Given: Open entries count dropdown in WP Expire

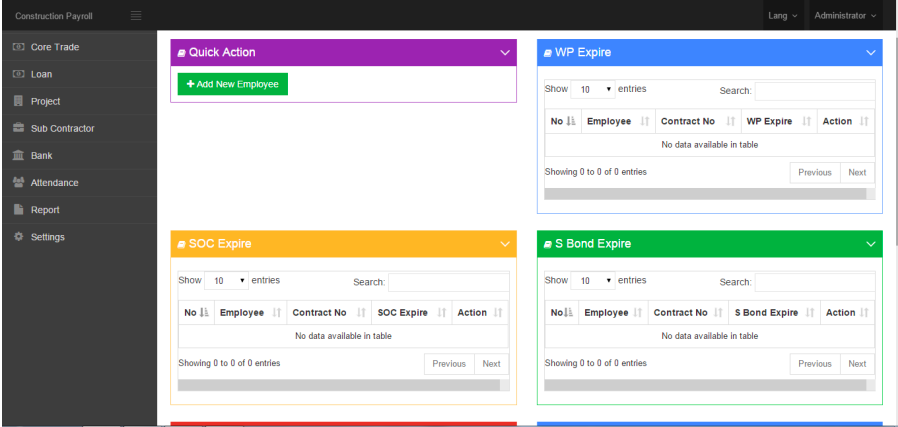Looking at the screenshot, I should click(595, 89).
